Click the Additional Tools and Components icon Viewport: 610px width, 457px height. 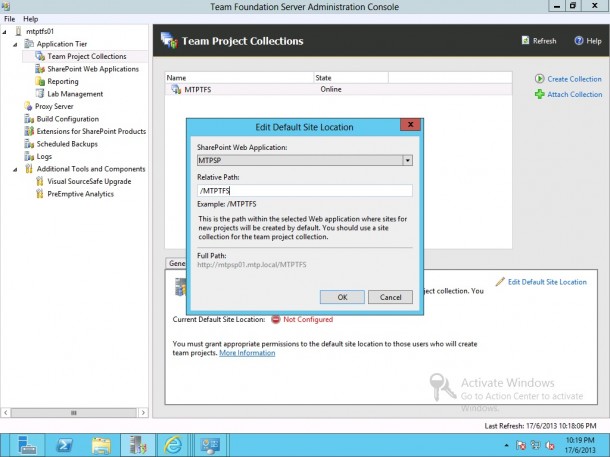tap(29, 168)
